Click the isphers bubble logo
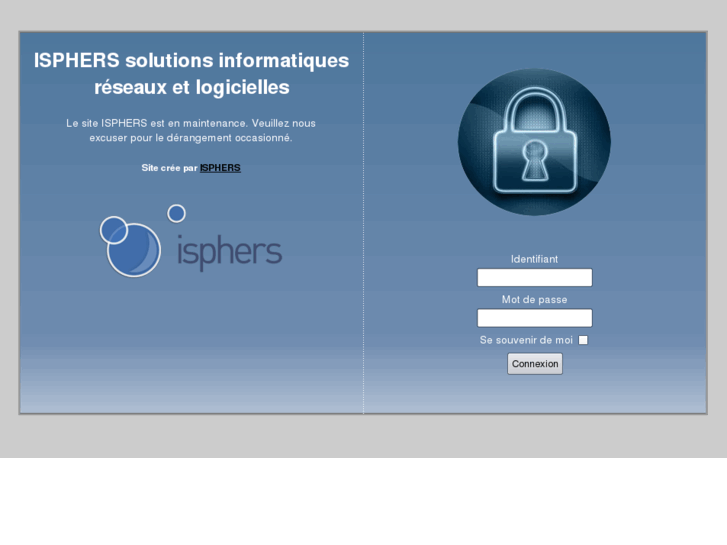The height and width of the screenshot is (545, 727). 191,241
